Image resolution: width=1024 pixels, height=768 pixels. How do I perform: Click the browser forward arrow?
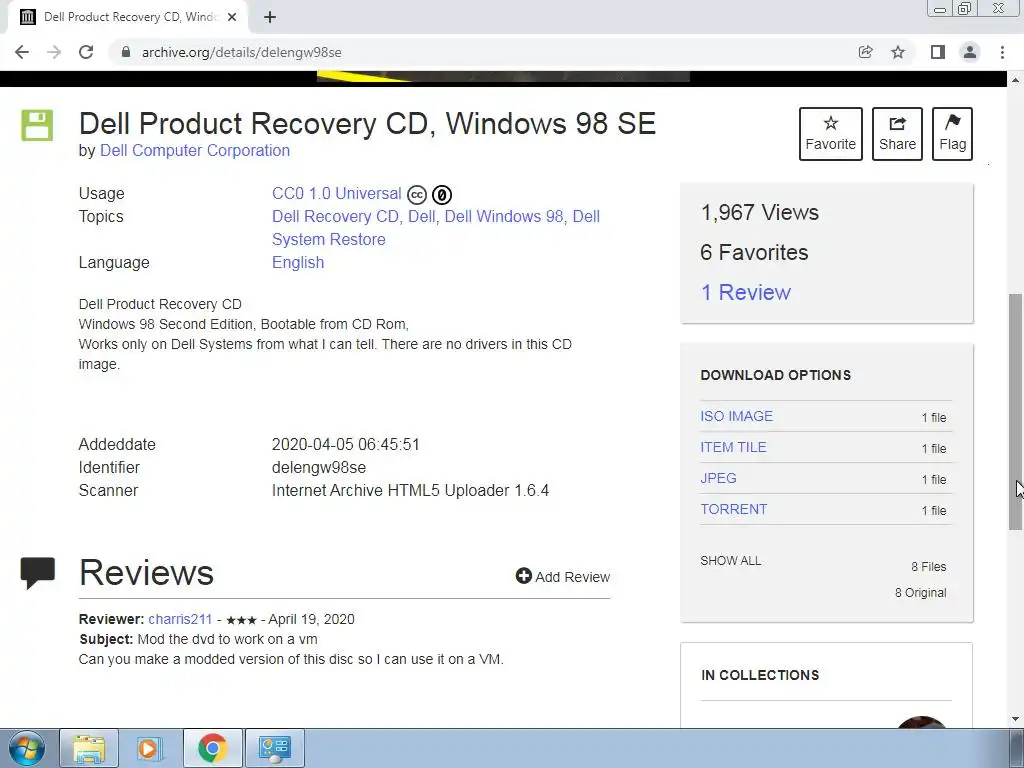(x=54, y=52)
